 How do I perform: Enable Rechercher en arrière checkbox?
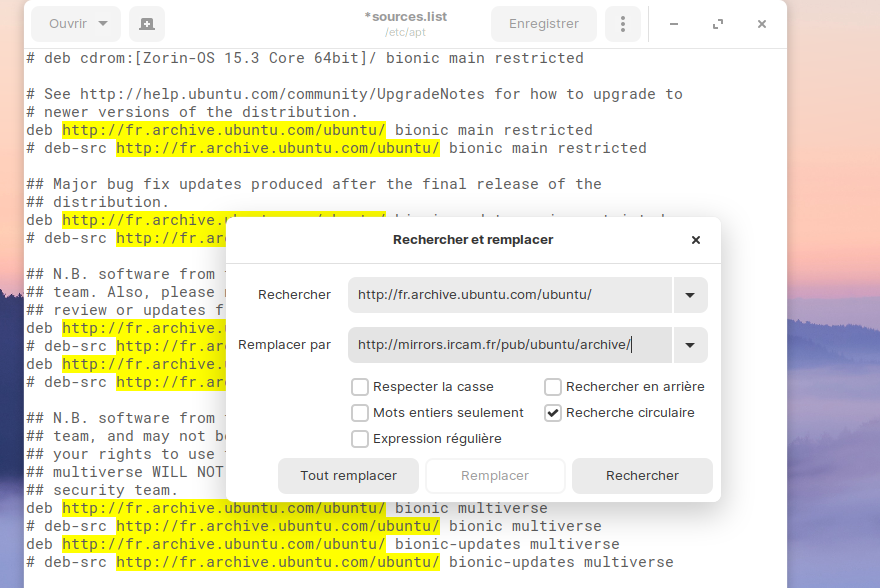tap(553, 387)
